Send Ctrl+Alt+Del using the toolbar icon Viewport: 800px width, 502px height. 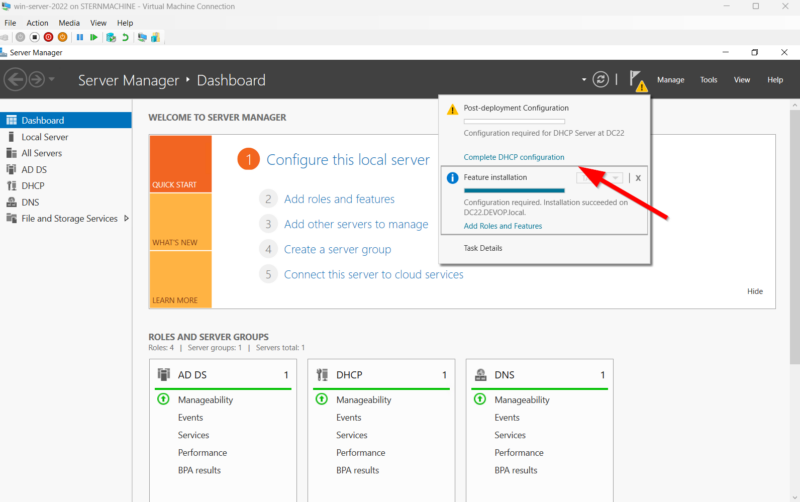click(4, 37)
